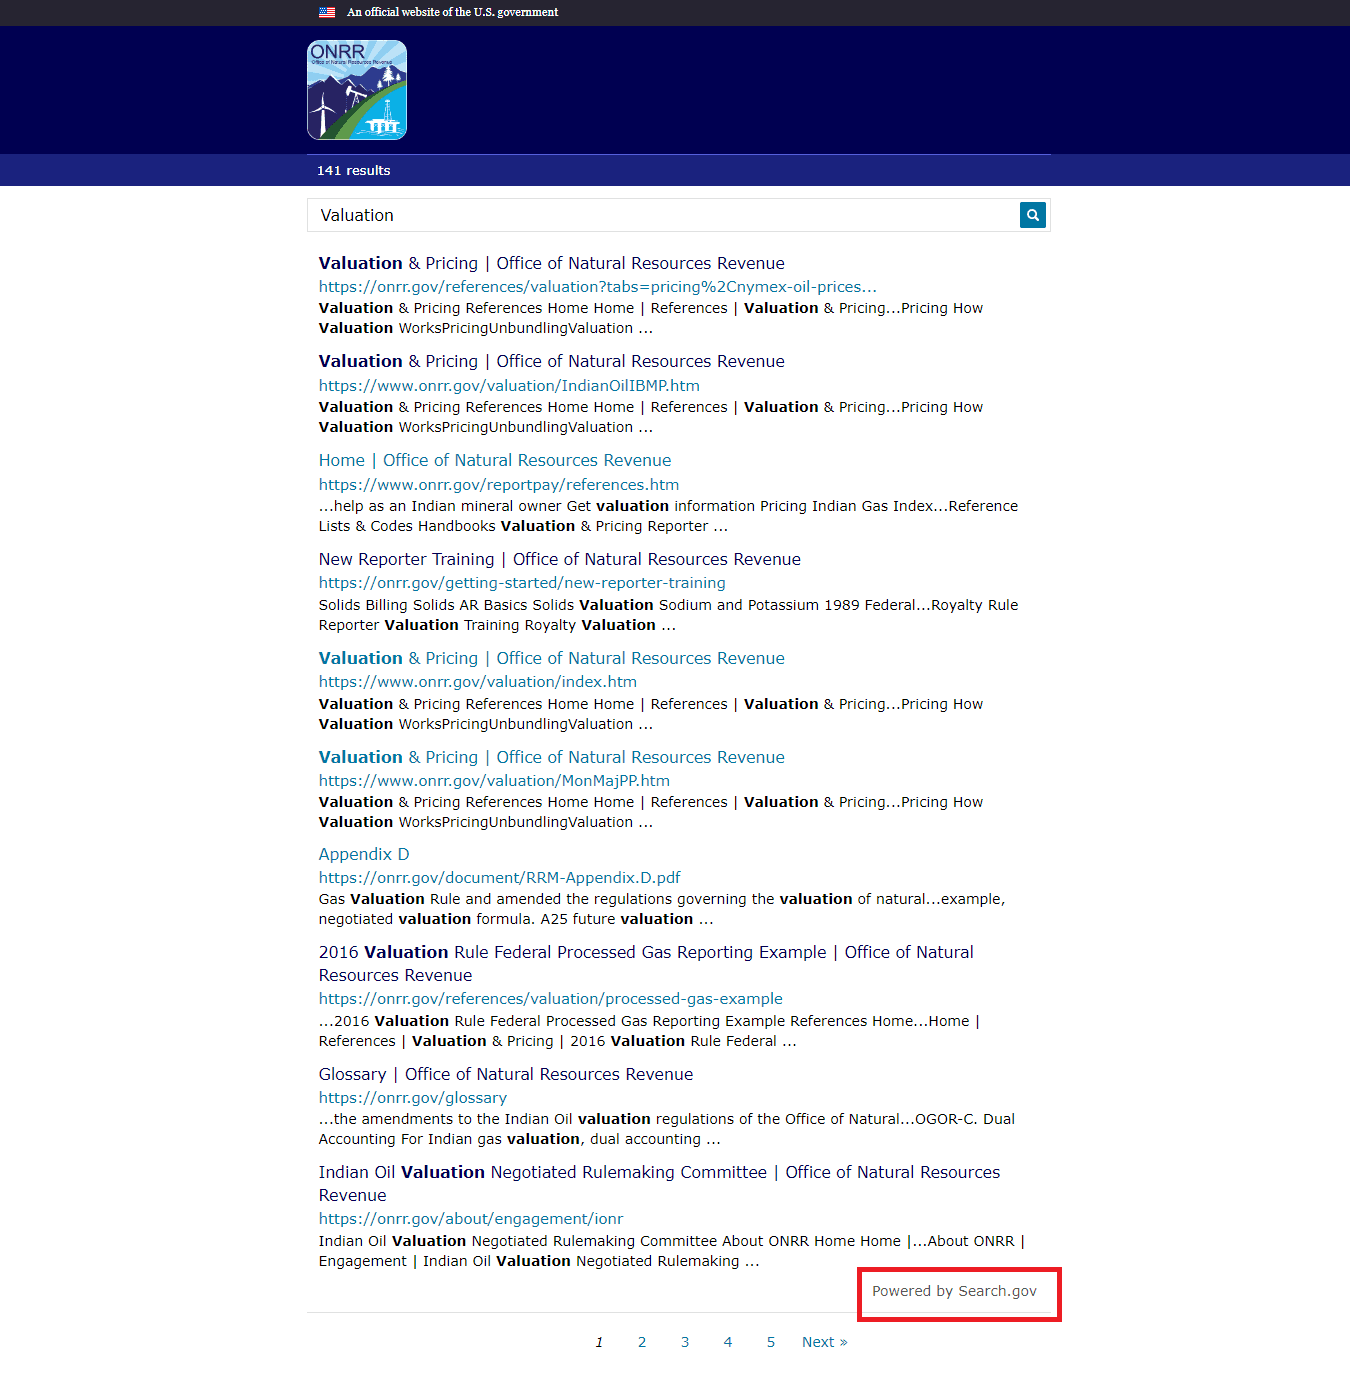Screen dimensions: 1350x1388
Task: Click the Next » pagination link
Action: point(824,1342)
